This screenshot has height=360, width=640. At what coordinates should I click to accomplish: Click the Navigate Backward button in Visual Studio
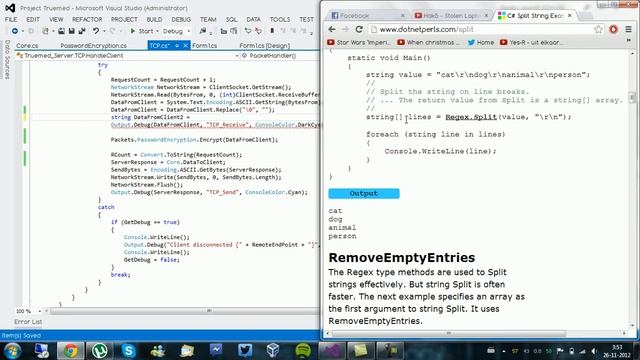click(15, 31)
